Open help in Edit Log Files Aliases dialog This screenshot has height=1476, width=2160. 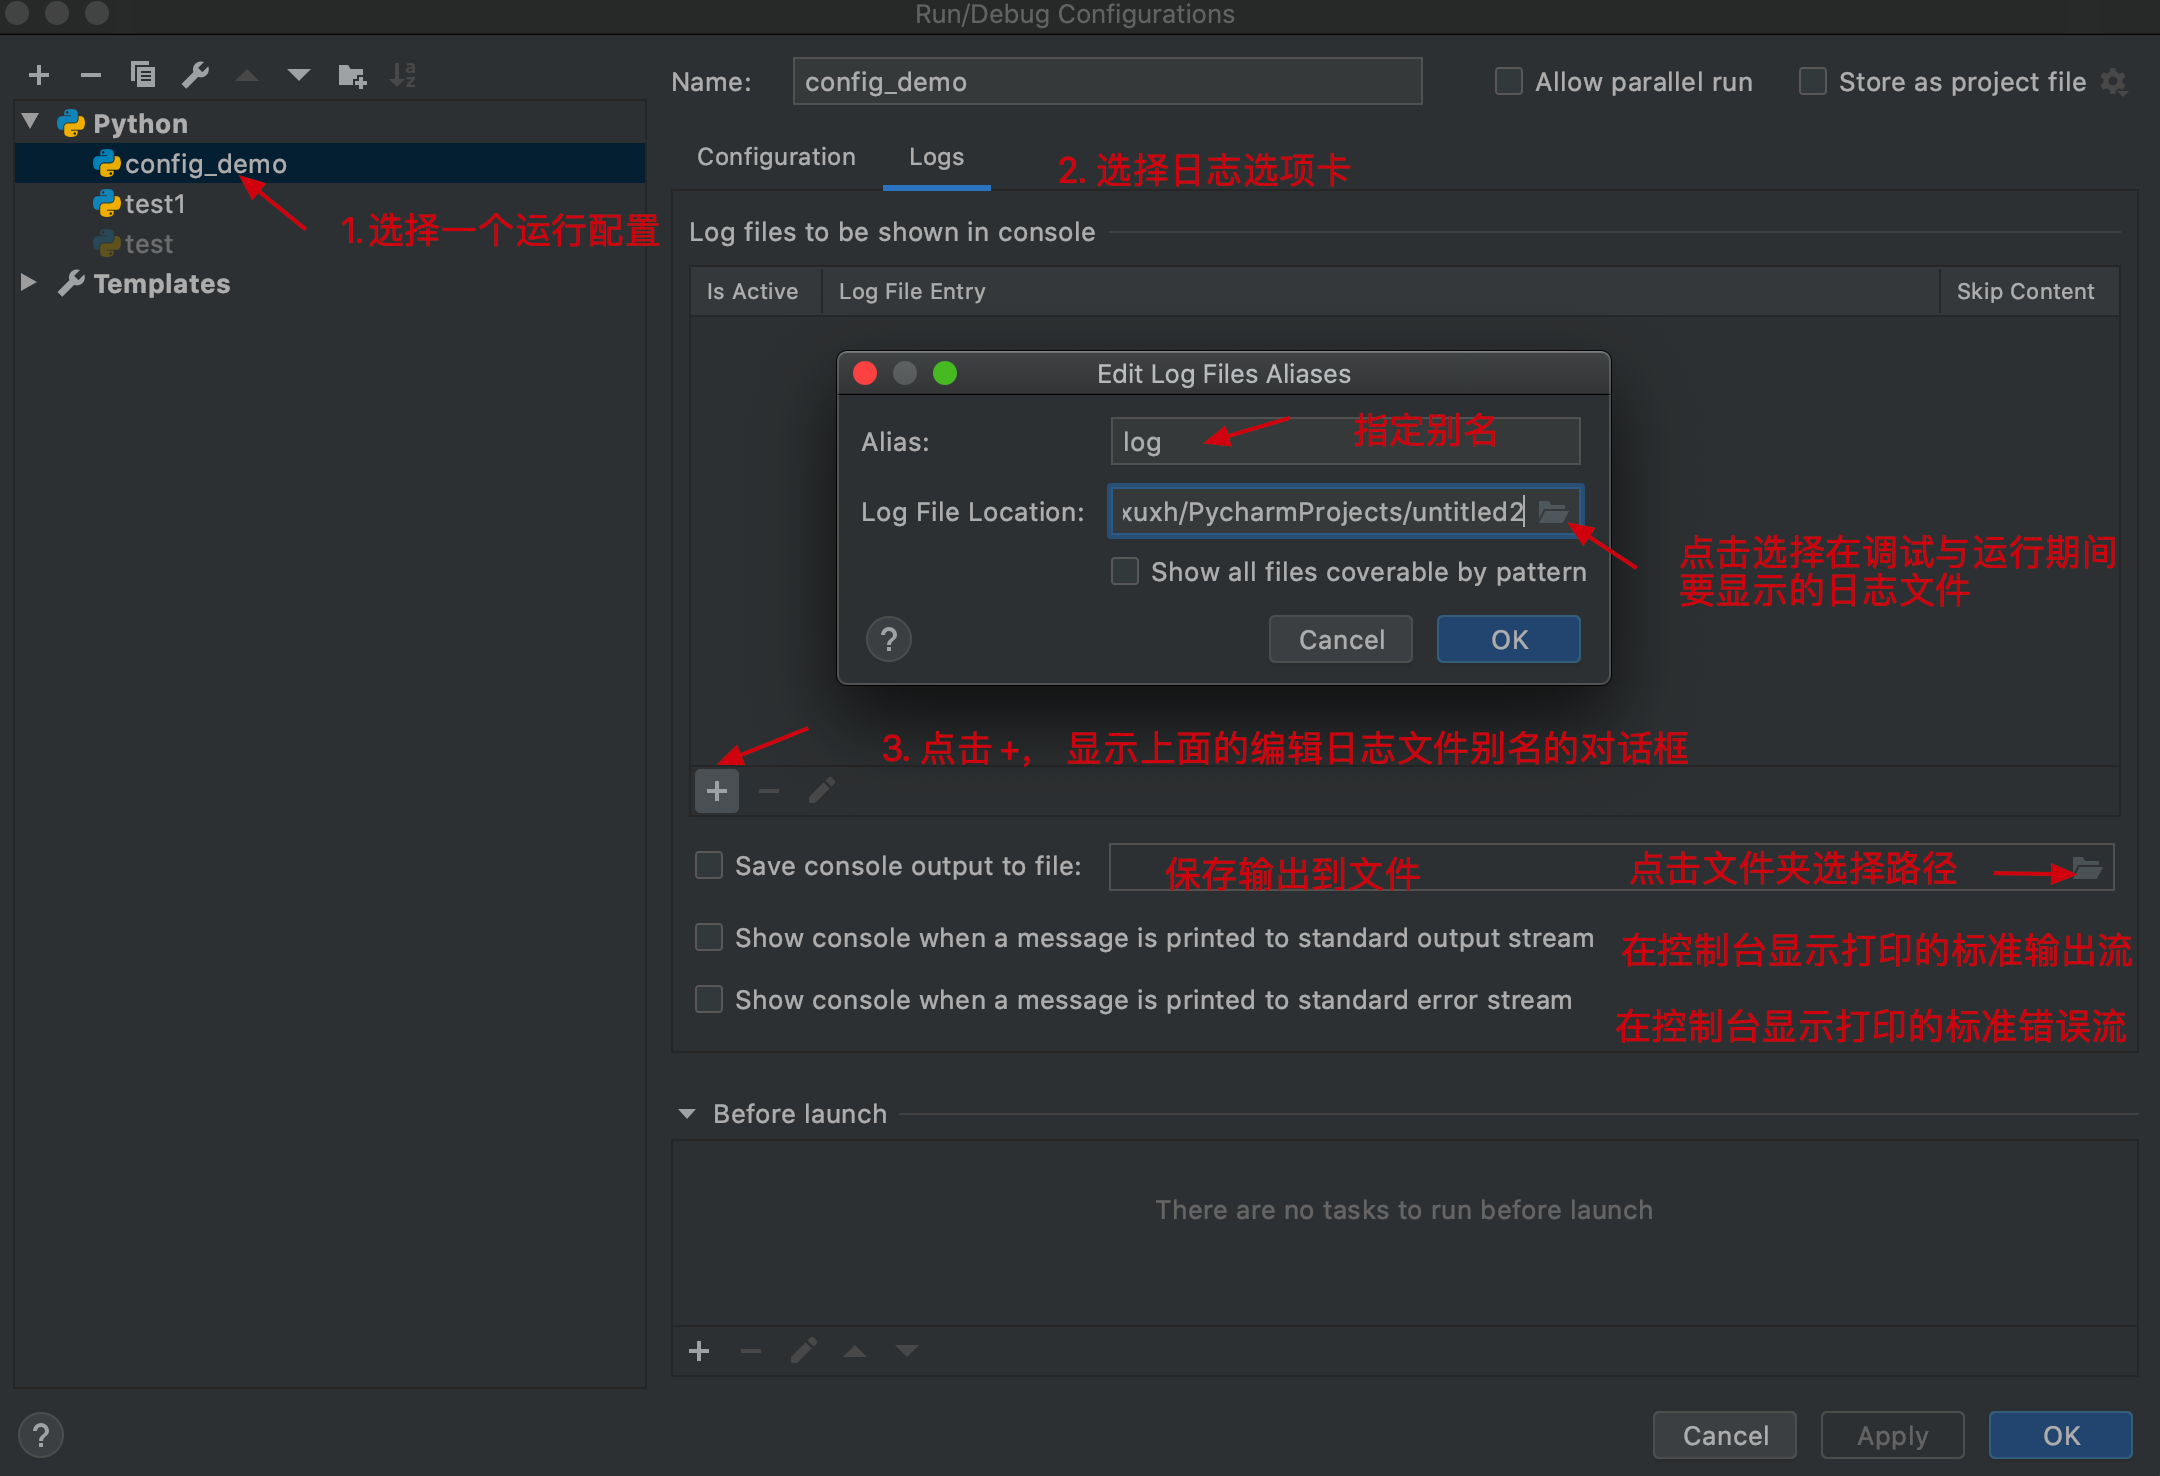coord(889,639)
